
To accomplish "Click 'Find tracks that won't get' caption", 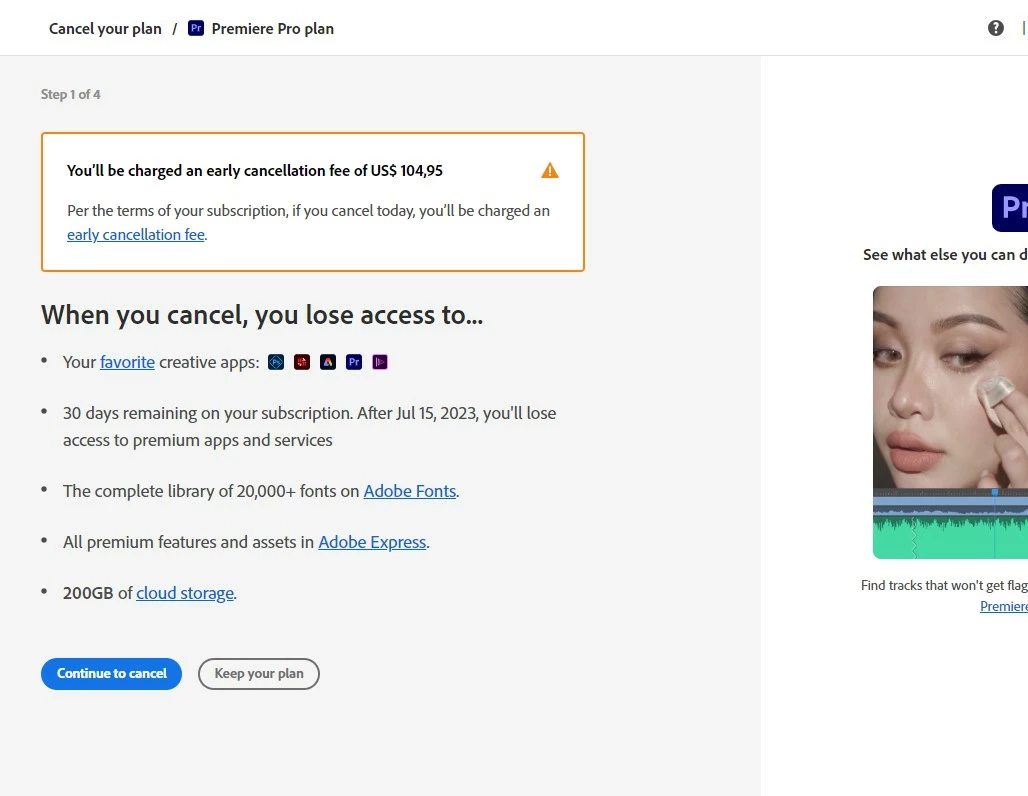I will [x=944, y=586].
